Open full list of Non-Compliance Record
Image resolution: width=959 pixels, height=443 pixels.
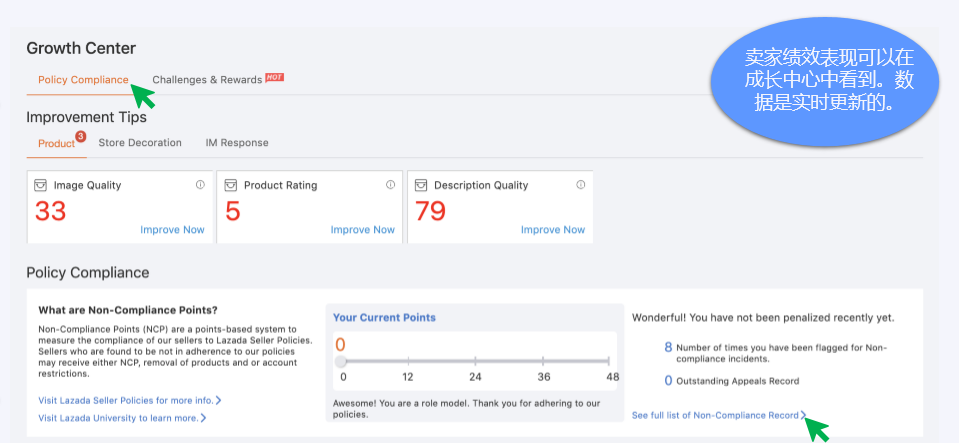715,415
